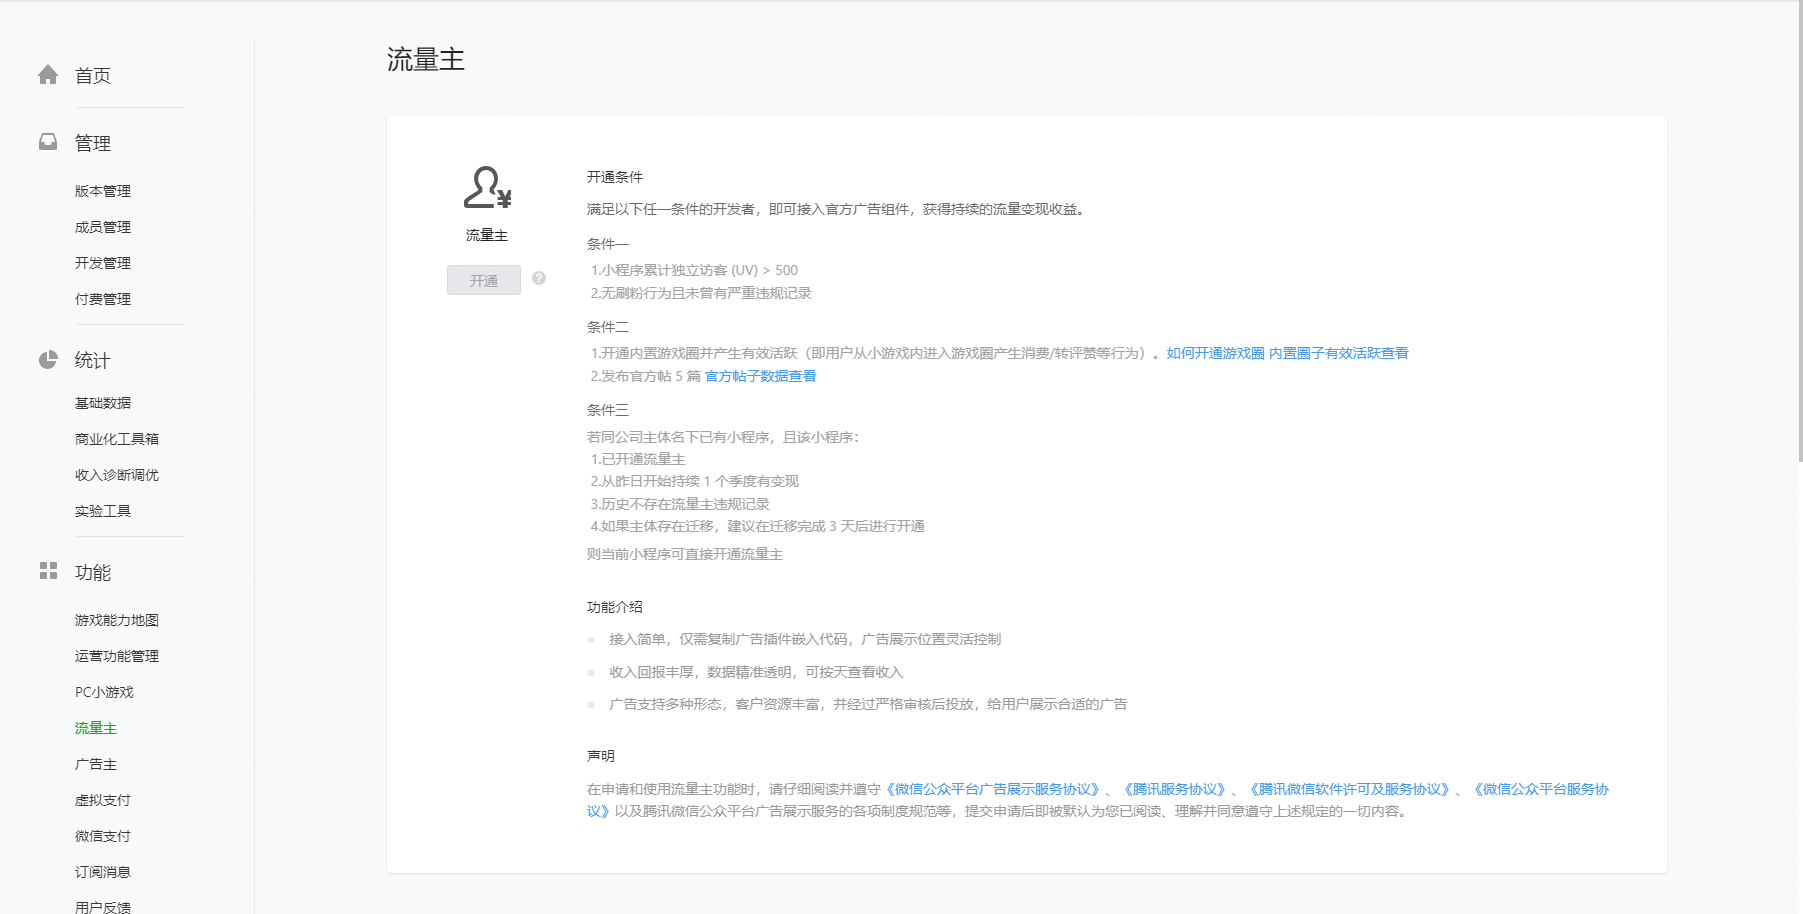Go to 版本管理 in the sidebar
Image resolution: width=1803 pixels, height=914 pixels.
coord(103,191)
